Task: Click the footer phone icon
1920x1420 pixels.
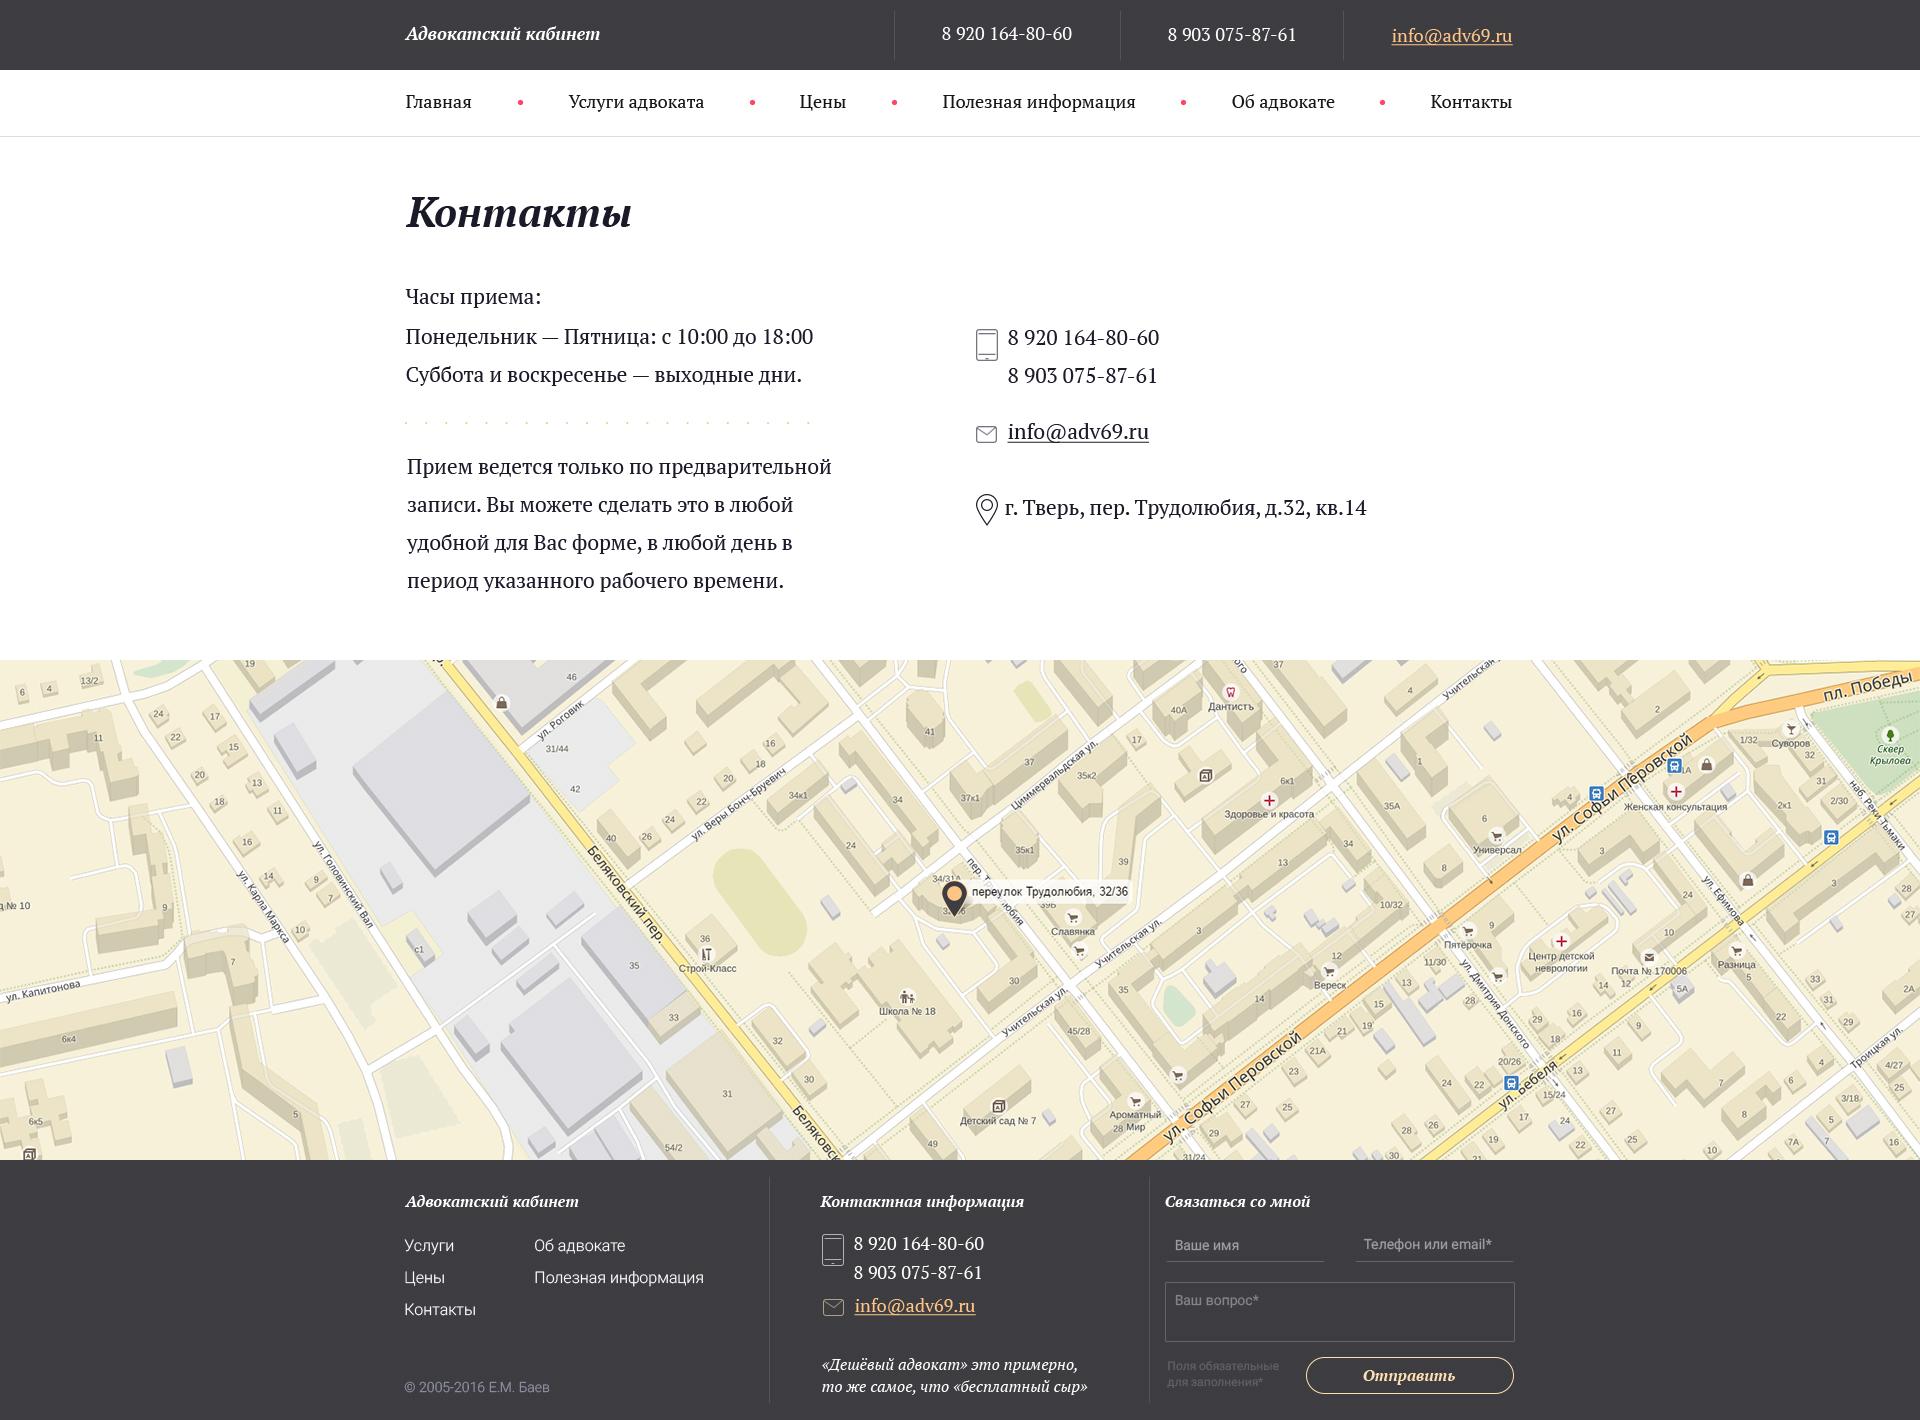Action: (832, 1250)
